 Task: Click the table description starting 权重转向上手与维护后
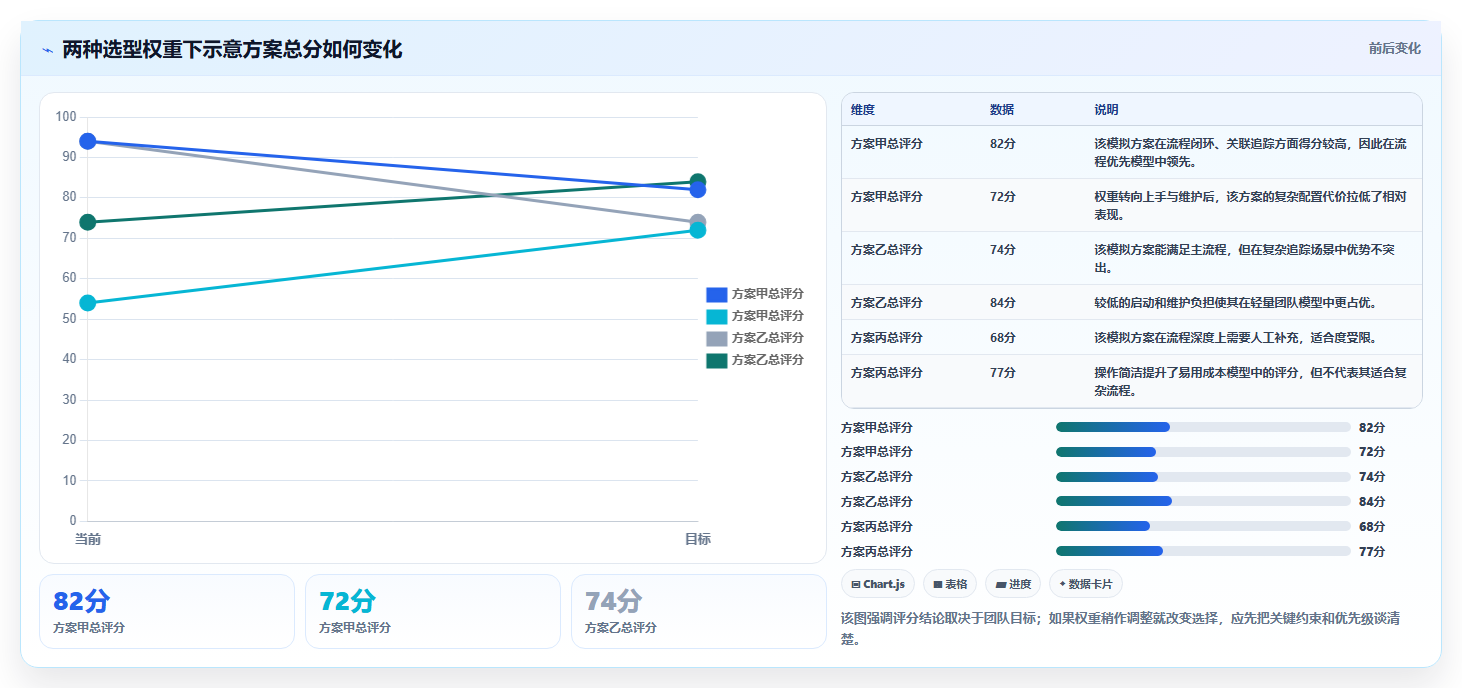pyautogui.click(x=1251, y=205)
